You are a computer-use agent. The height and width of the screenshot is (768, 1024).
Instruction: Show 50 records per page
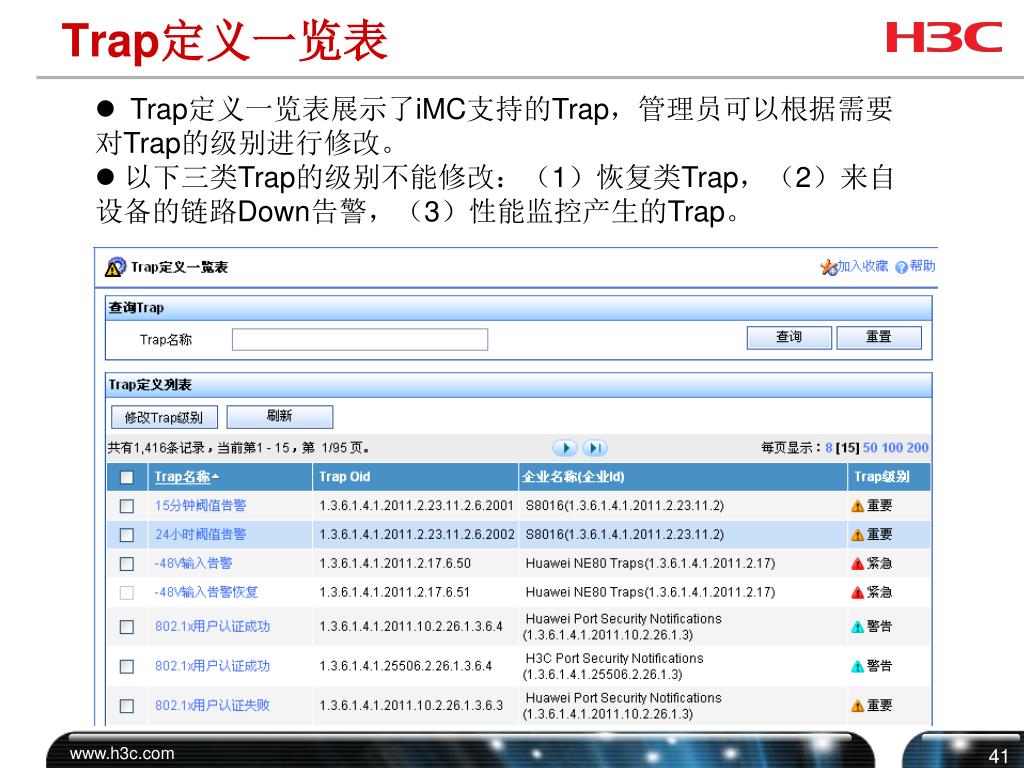871,448
